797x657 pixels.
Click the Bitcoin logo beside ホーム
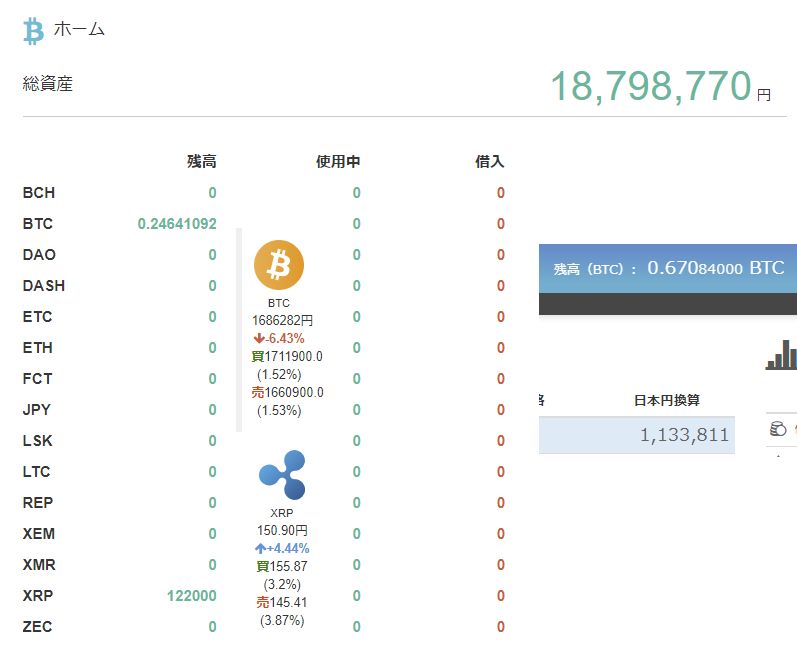34,31
